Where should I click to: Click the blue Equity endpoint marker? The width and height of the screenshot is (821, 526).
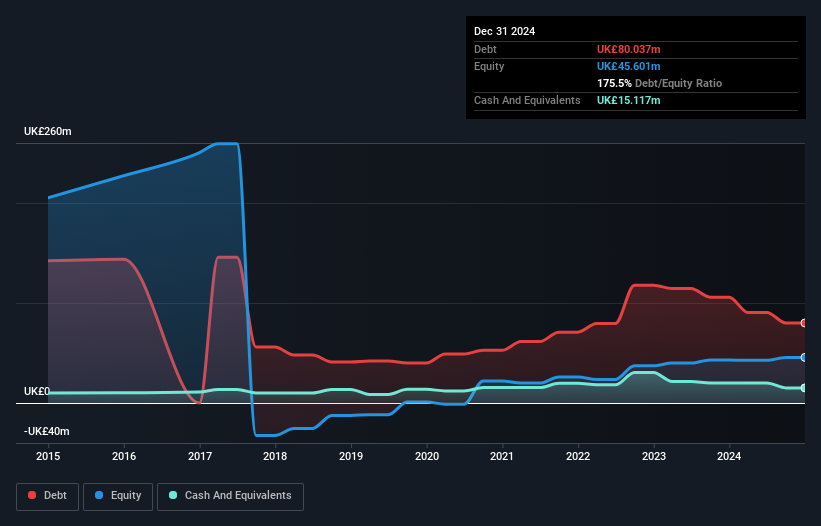804,357
